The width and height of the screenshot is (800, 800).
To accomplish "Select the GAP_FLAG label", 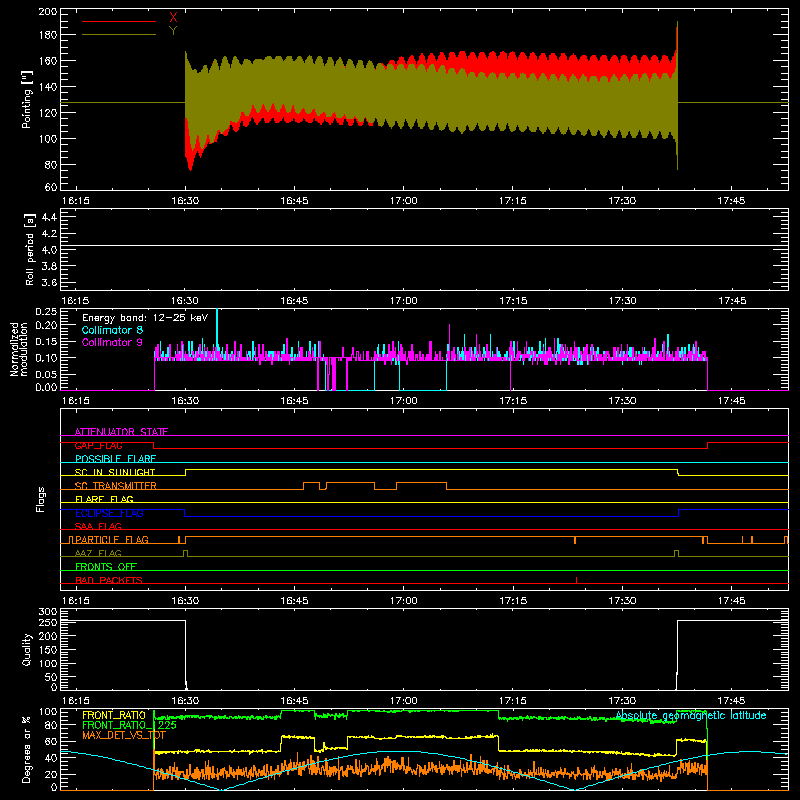I will (x=98, y=445).
